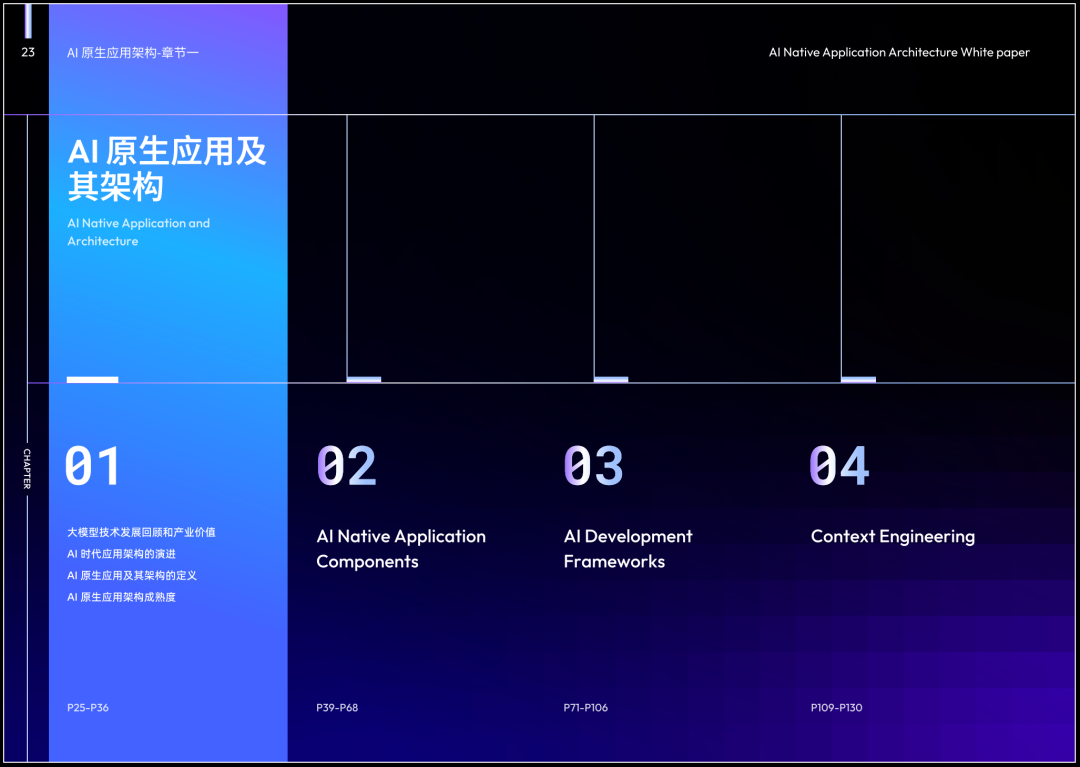Click 'AI 原生应用及其架构的定义' line

[x=132, y=575]
